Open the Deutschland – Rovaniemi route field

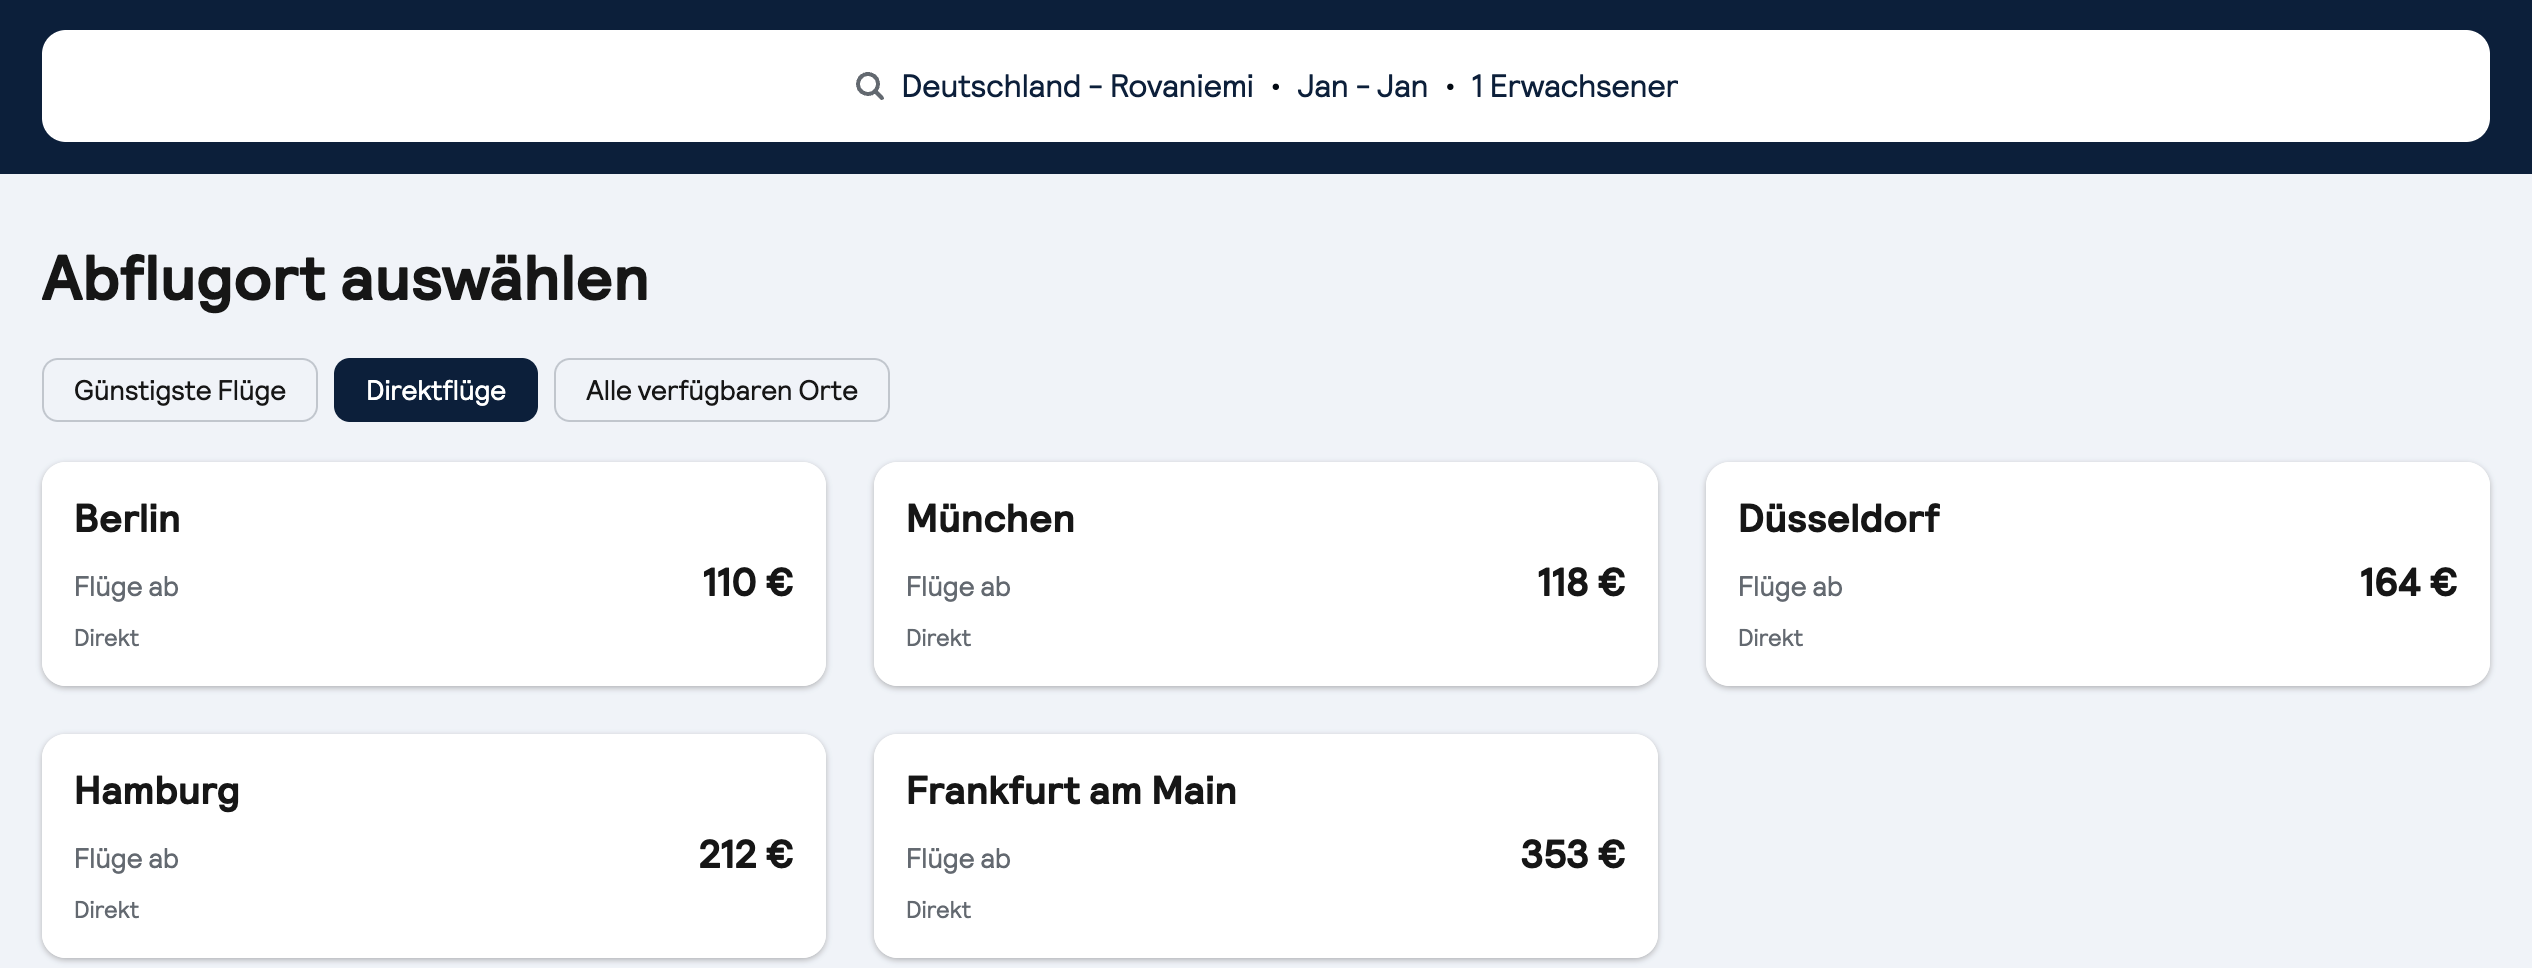[x=1076, y=87]
